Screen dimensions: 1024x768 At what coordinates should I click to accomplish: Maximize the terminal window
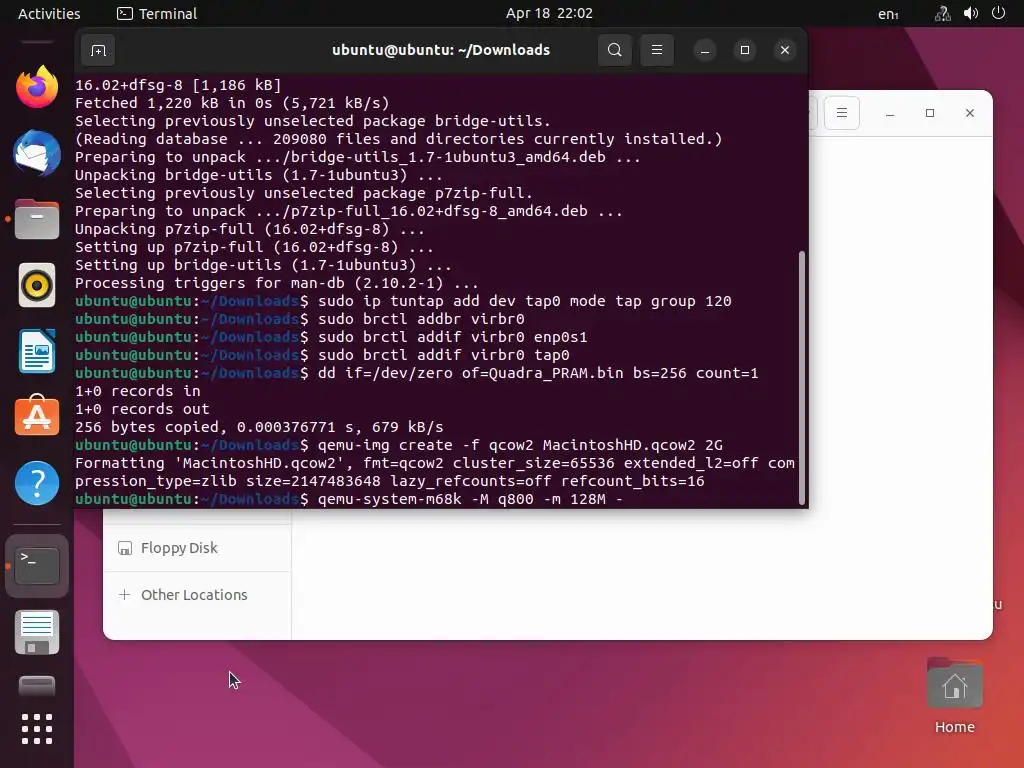click(744, 50)
